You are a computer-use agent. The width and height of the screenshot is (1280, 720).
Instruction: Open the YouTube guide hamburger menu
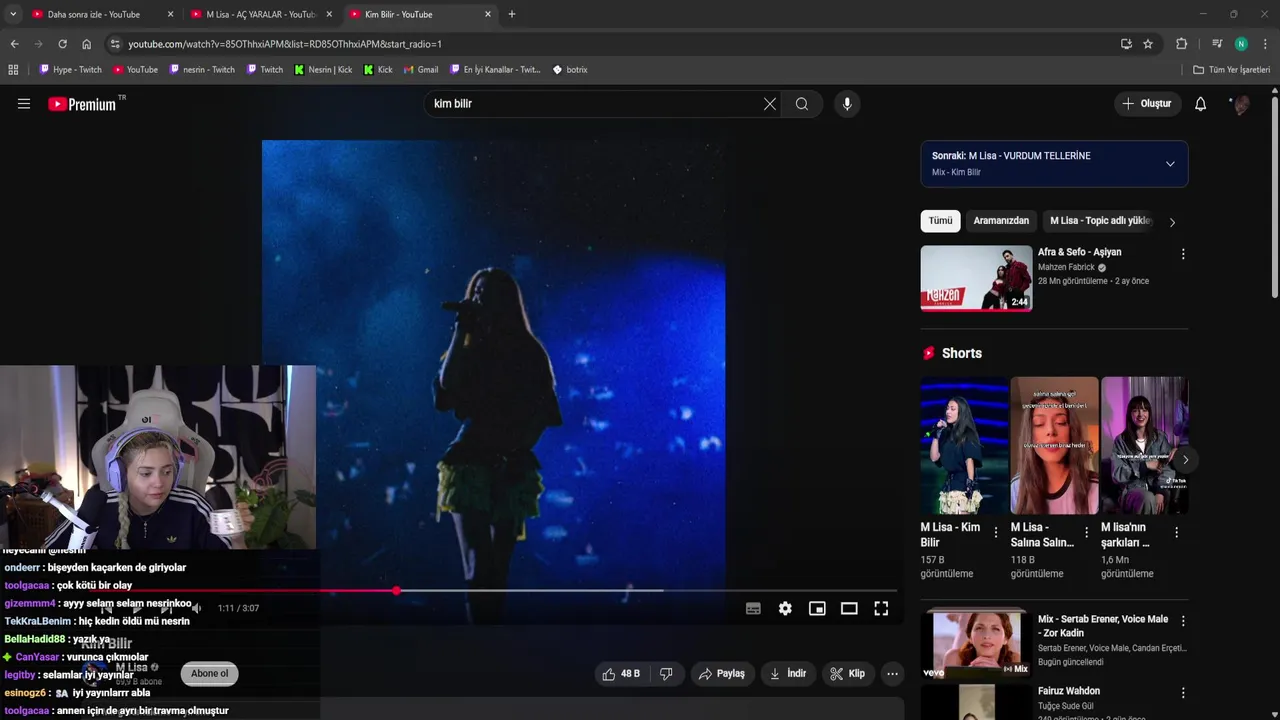click(x=24, y=104)
